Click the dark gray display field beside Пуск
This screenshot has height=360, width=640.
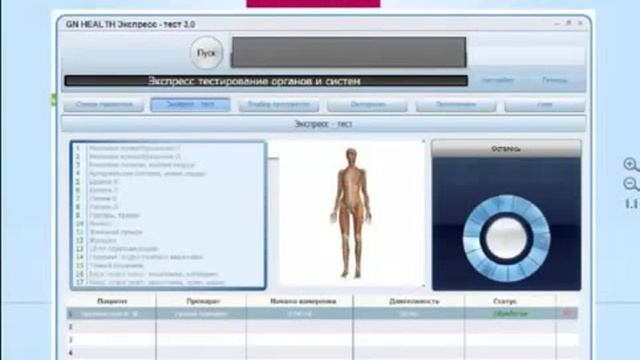(x=349, y=52)
